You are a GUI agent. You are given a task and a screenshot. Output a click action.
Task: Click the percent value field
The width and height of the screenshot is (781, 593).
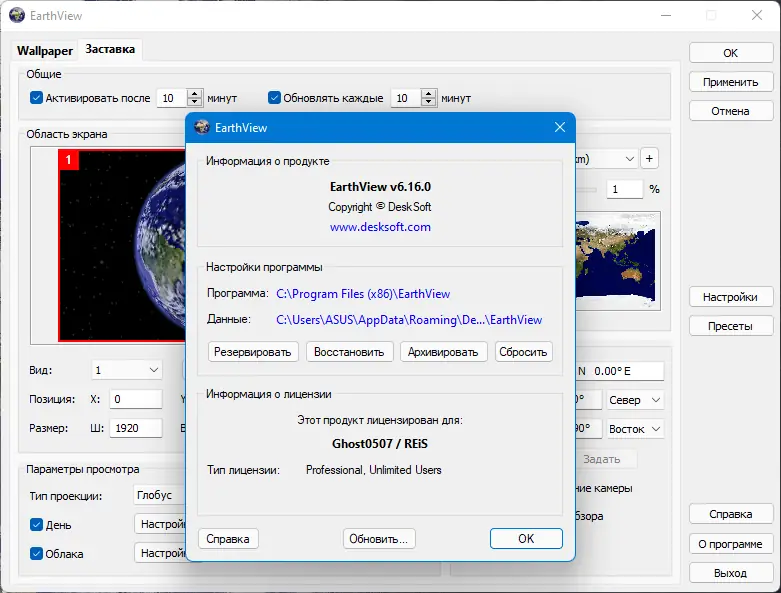click(625, 189)
